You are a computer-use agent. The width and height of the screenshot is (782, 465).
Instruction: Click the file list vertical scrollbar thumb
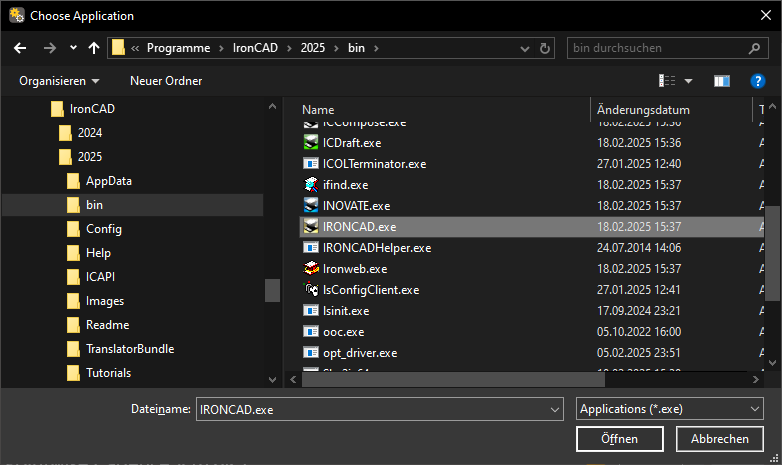[x=773, y=253]
